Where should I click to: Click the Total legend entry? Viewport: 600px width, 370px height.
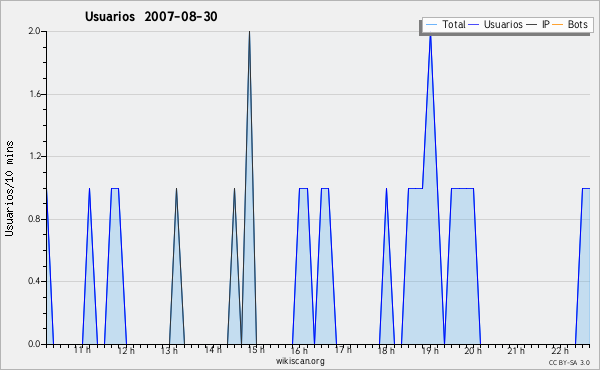[445, 25]
